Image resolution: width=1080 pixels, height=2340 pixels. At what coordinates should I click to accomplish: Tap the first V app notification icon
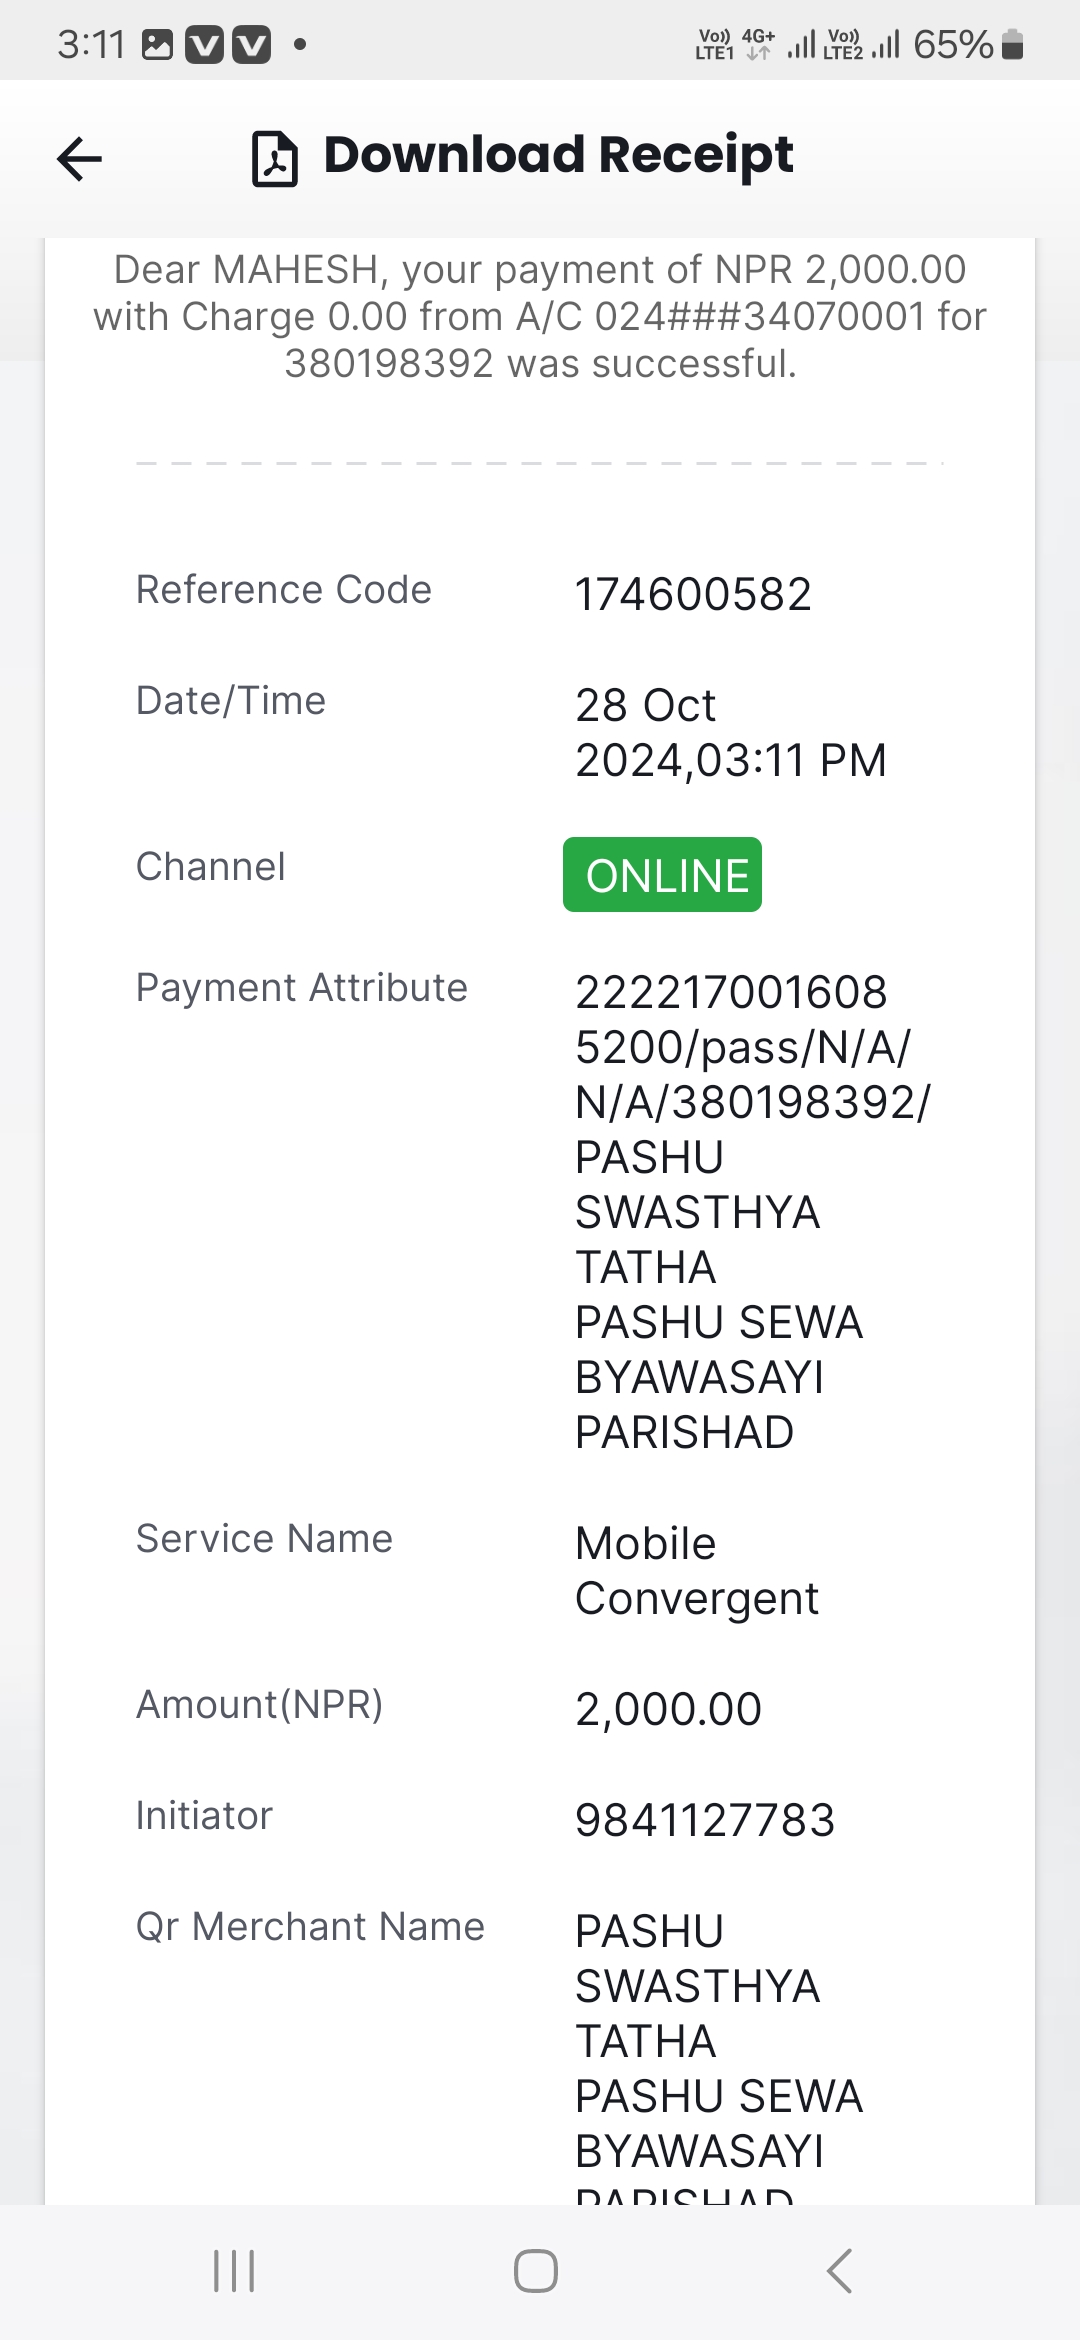coord(205,45)
